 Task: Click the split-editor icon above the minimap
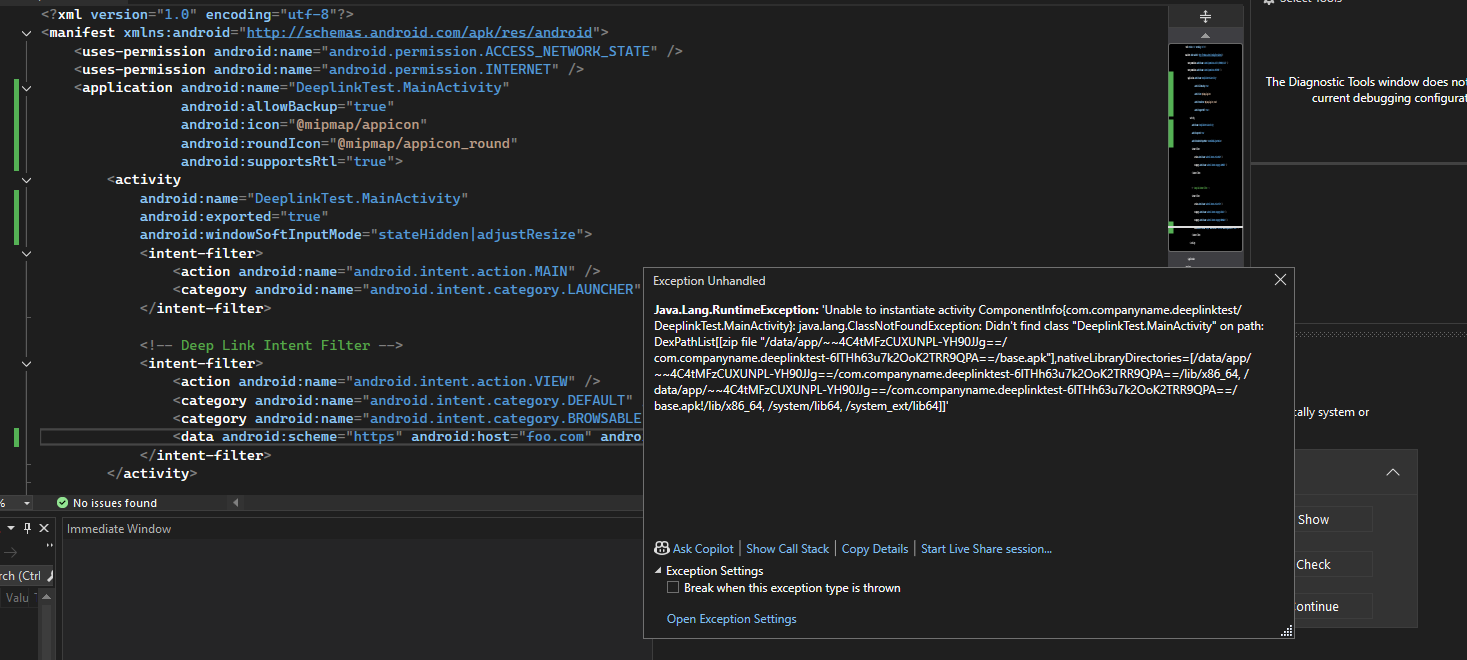click(x=1205, y=16)
